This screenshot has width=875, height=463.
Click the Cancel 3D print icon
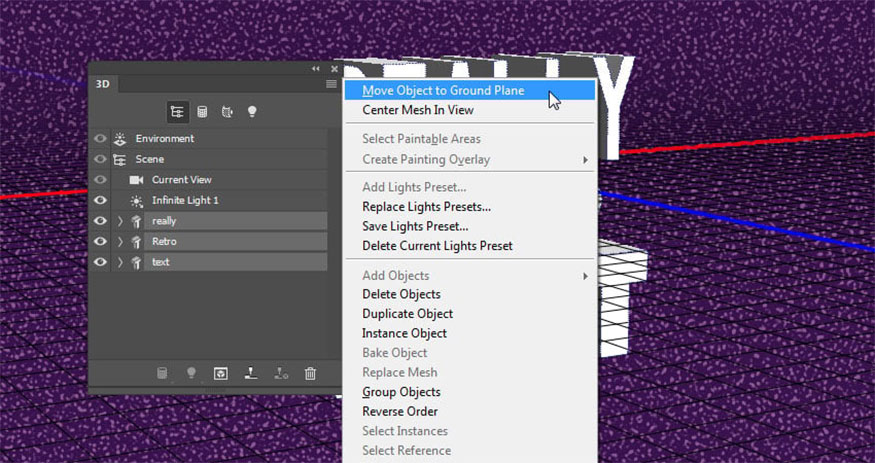281,373
